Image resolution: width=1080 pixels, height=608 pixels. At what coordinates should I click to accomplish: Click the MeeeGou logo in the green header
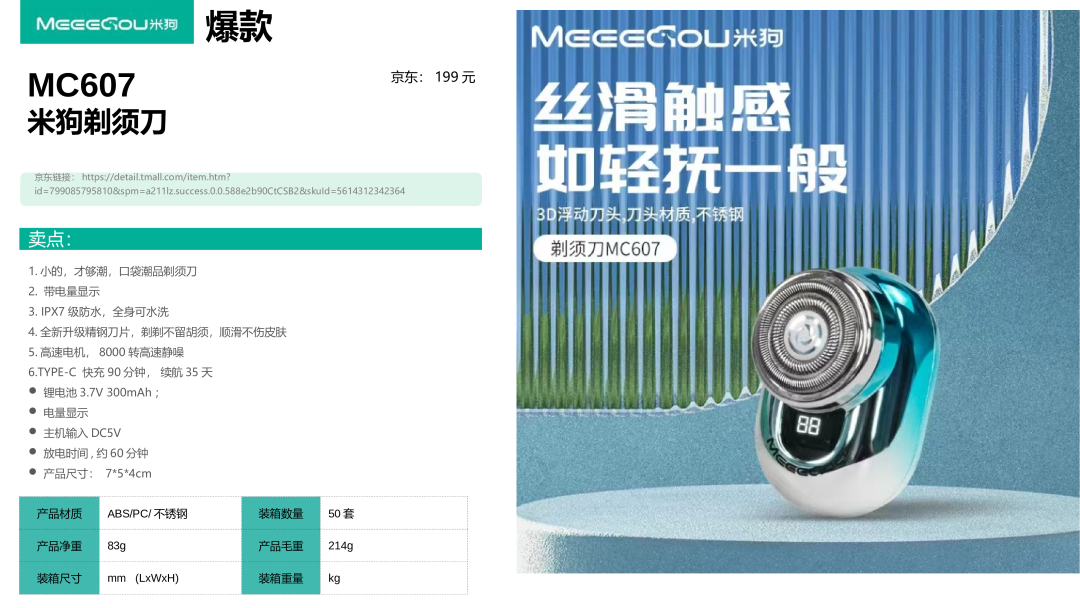pos(107,23)
